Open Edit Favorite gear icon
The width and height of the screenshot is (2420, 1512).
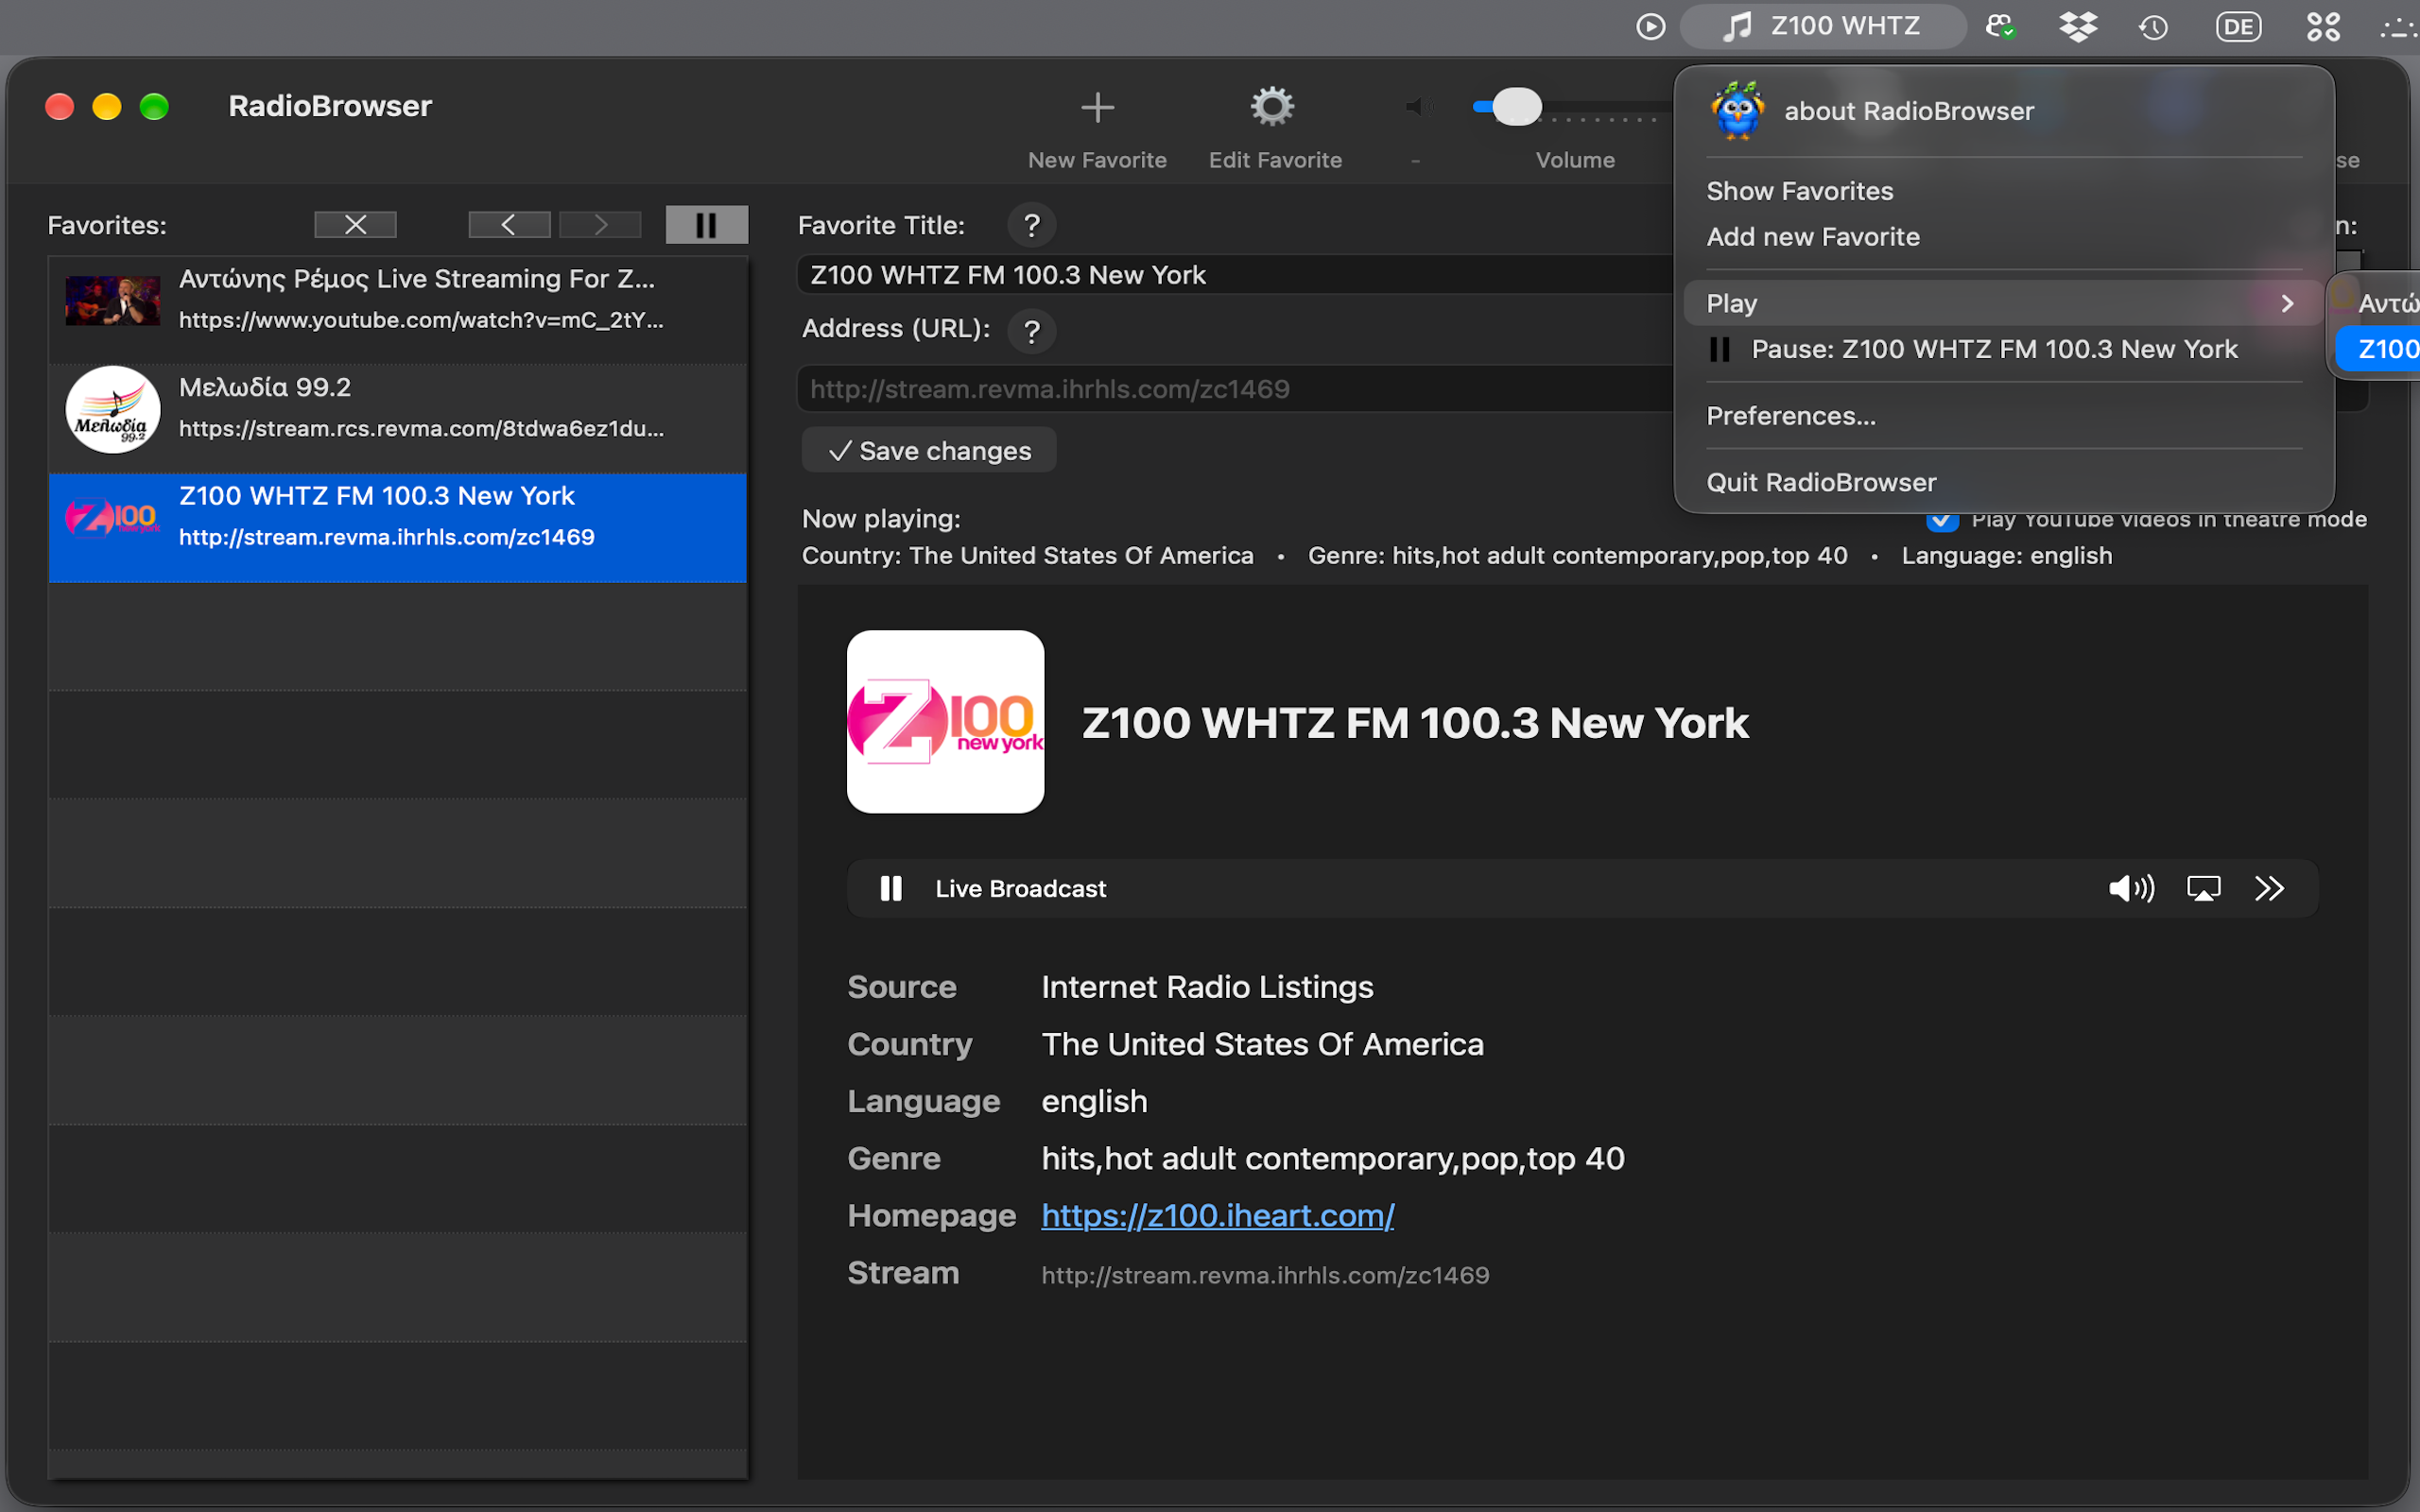tap(1272, 107)
